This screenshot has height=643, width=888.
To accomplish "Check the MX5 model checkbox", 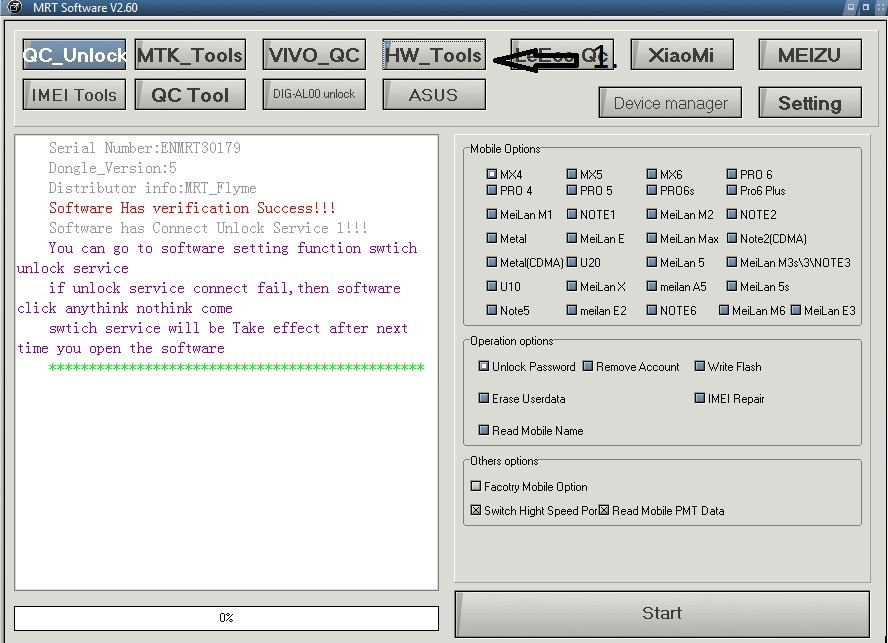I will click(571, 174).
